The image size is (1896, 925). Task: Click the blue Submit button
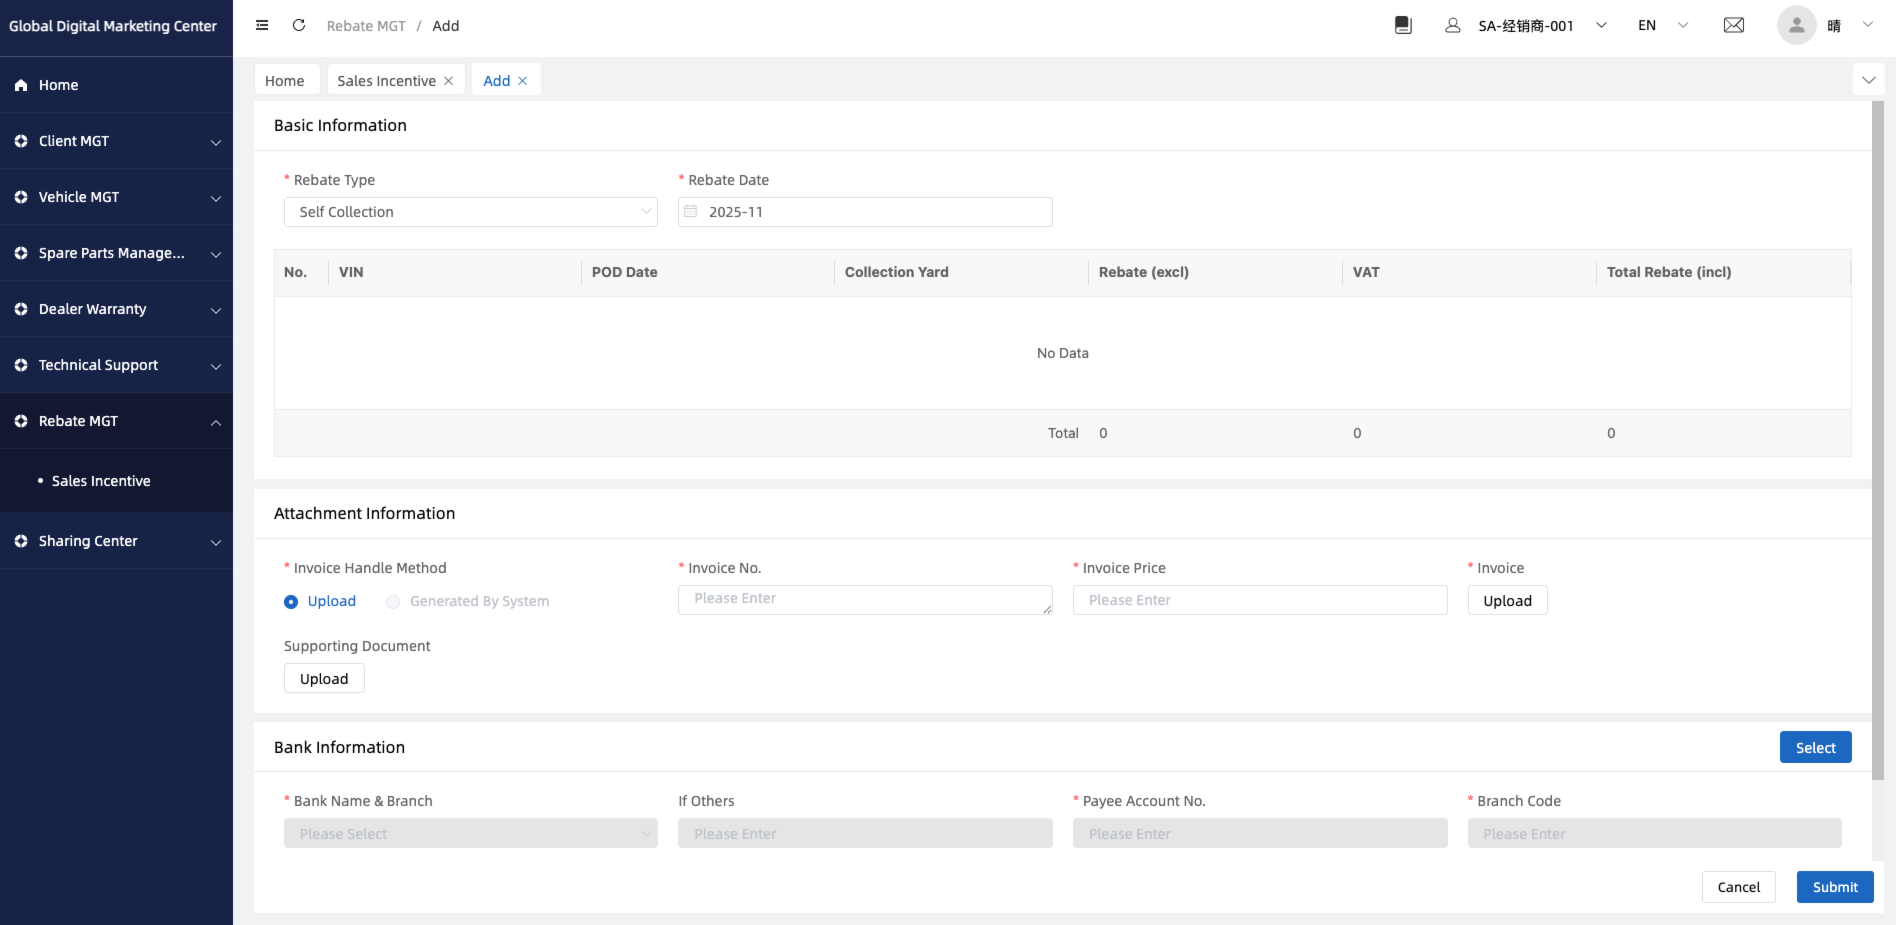click(x=1834, y=887)
